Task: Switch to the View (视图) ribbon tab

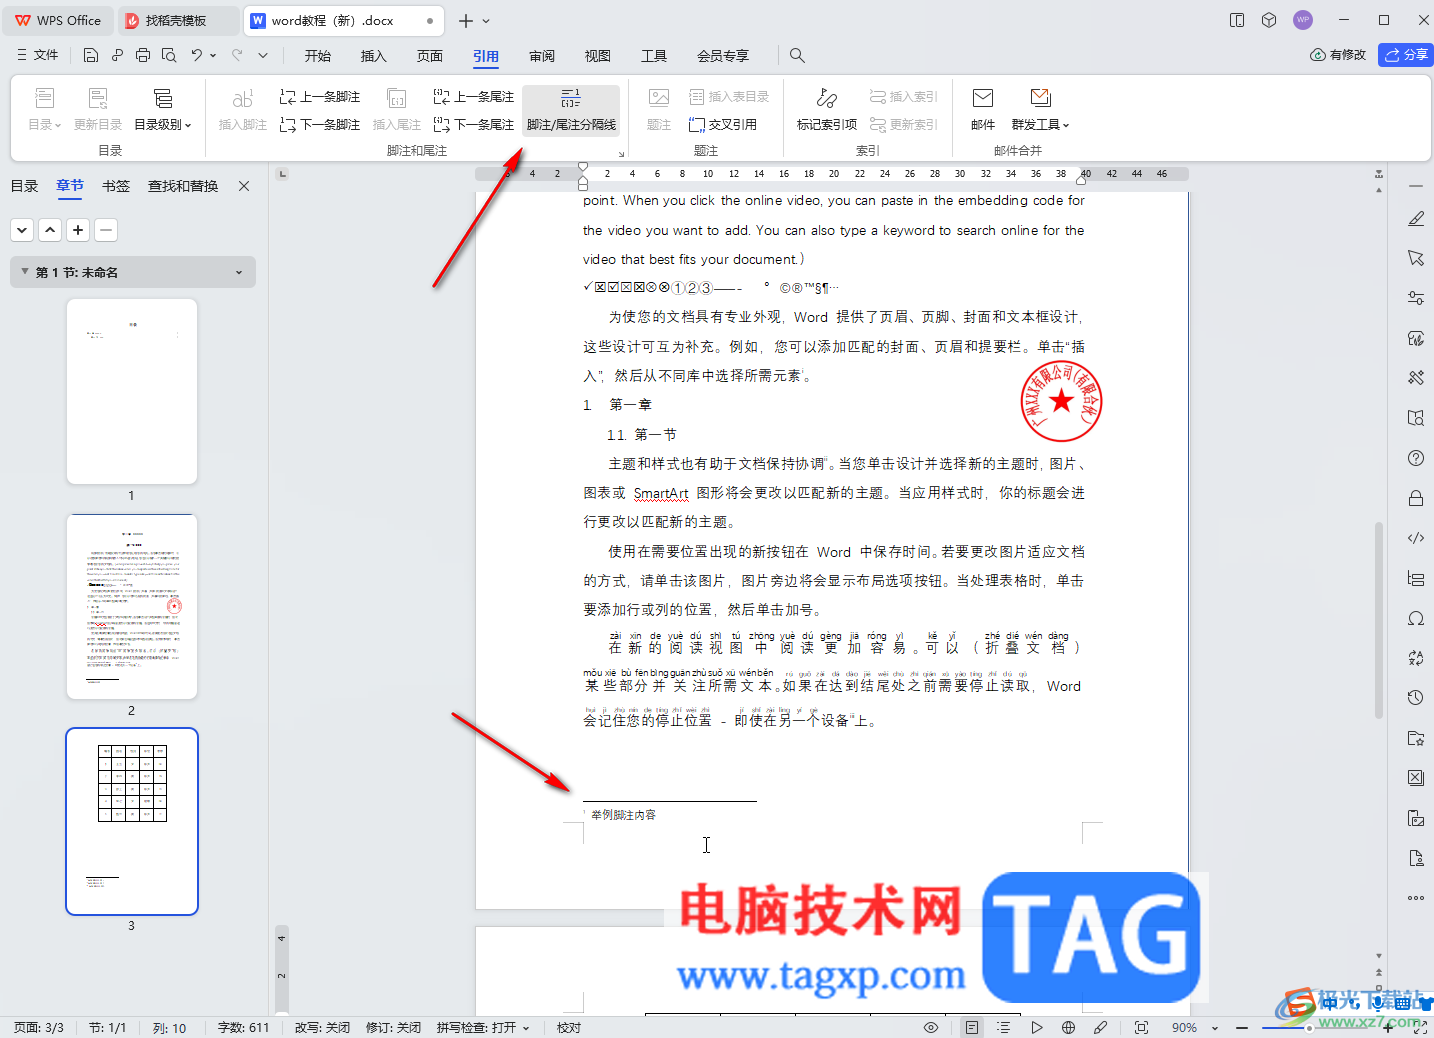Action: pos(598,56)
